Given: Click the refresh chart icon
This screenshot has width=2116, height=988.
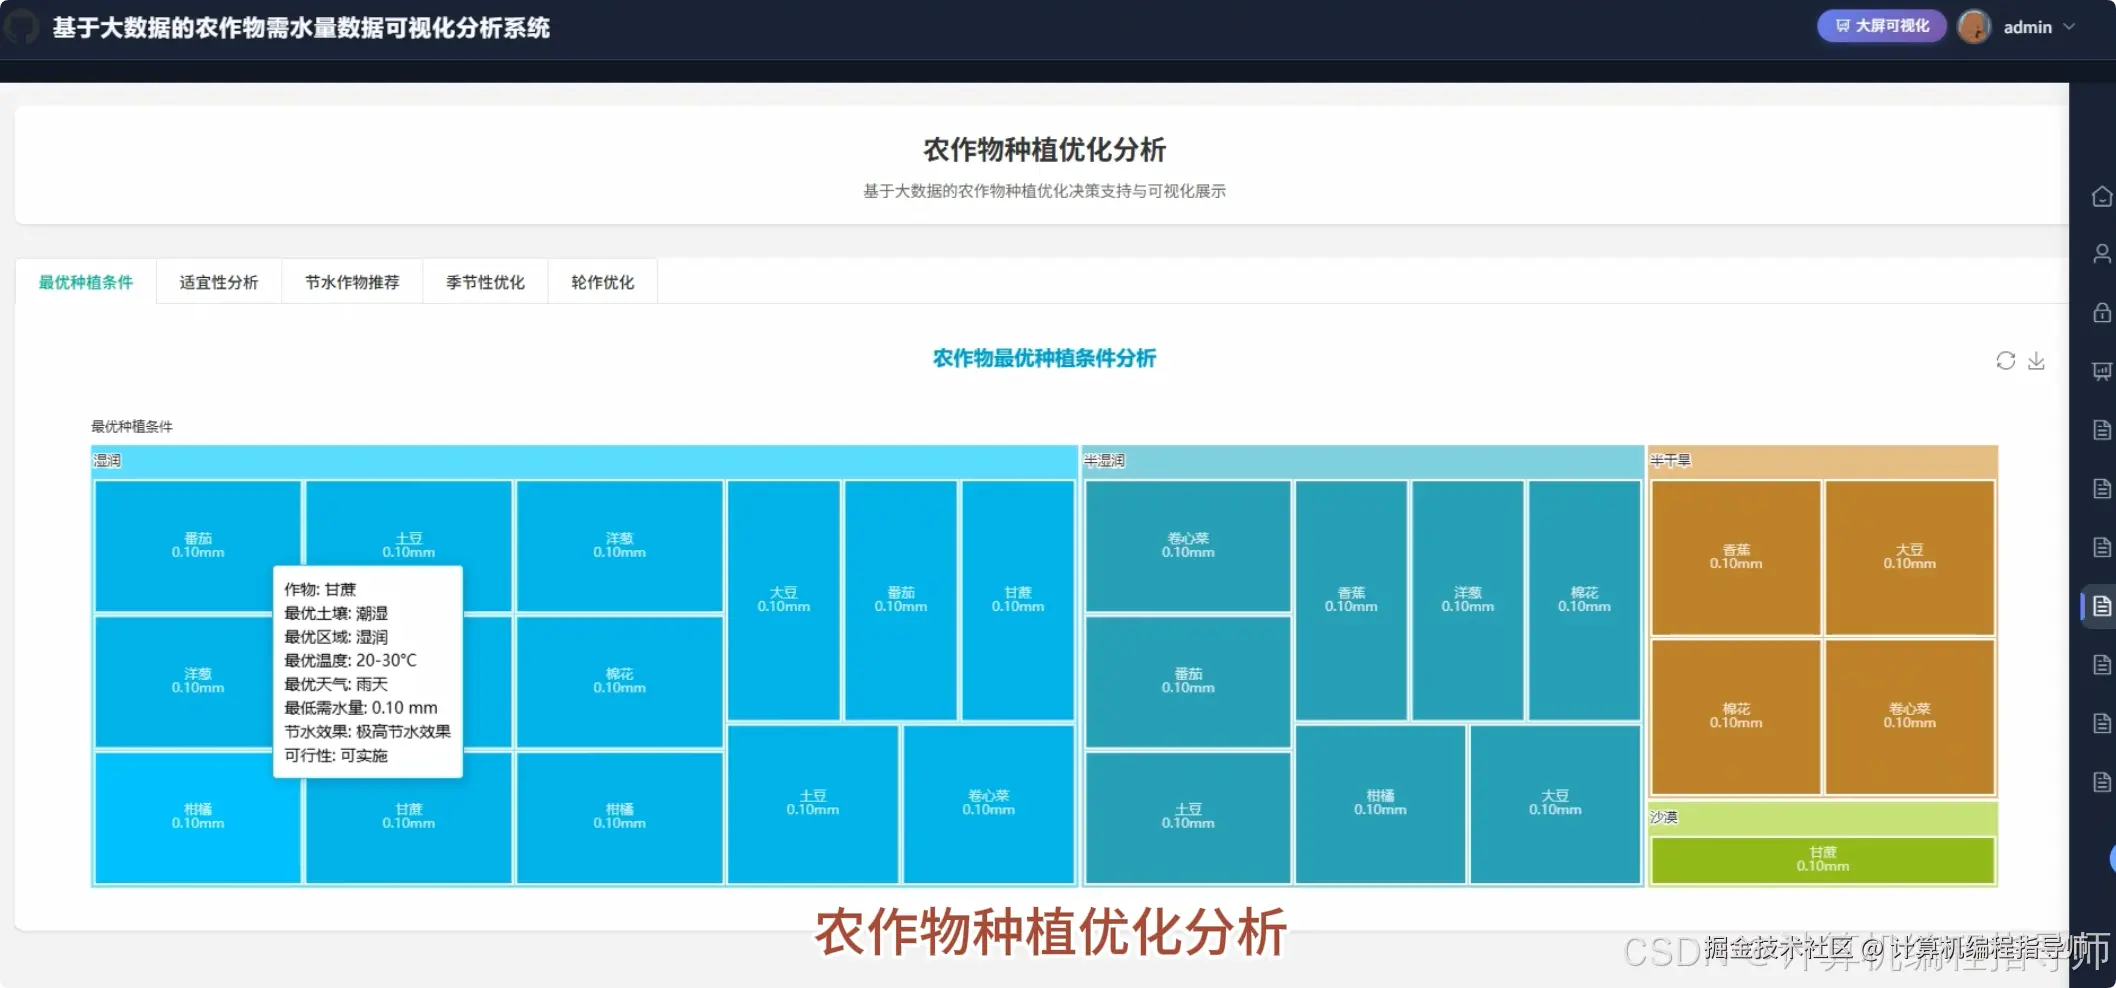Looking at the screenshot, I should [x=2005, y=361].
